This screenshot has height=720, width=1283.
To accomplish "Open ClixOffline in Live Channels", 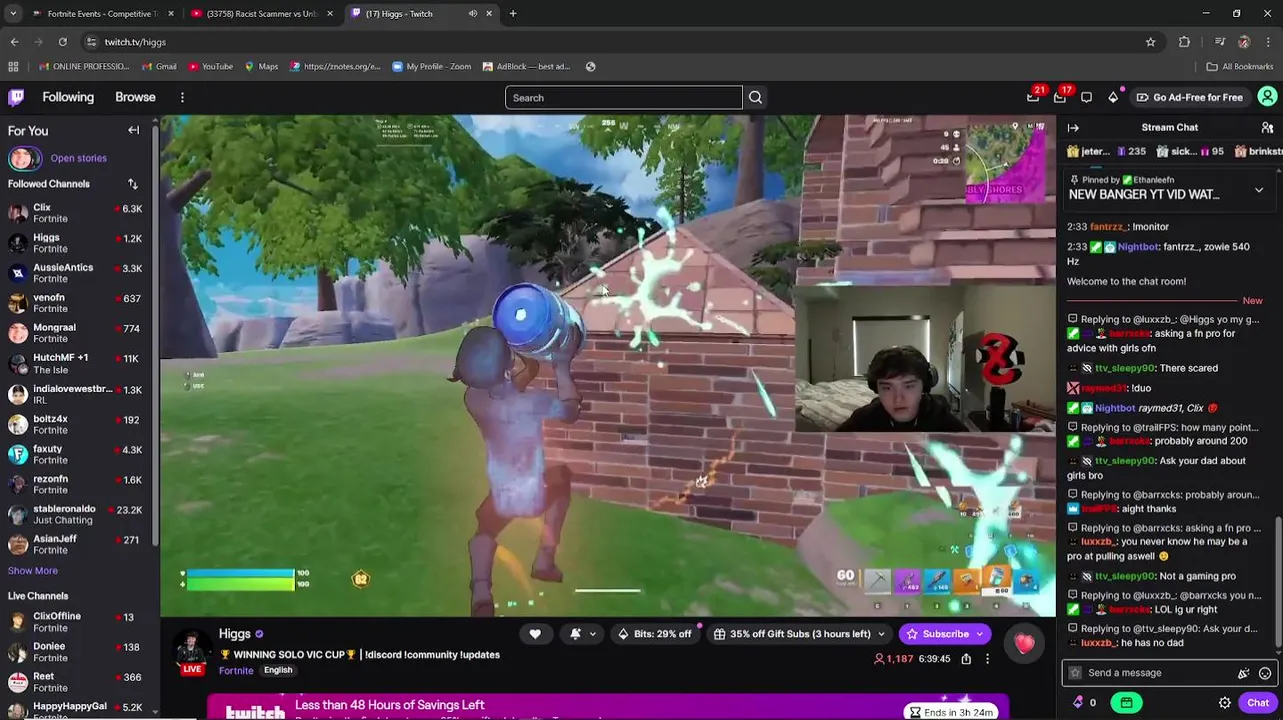I will 76,622.
